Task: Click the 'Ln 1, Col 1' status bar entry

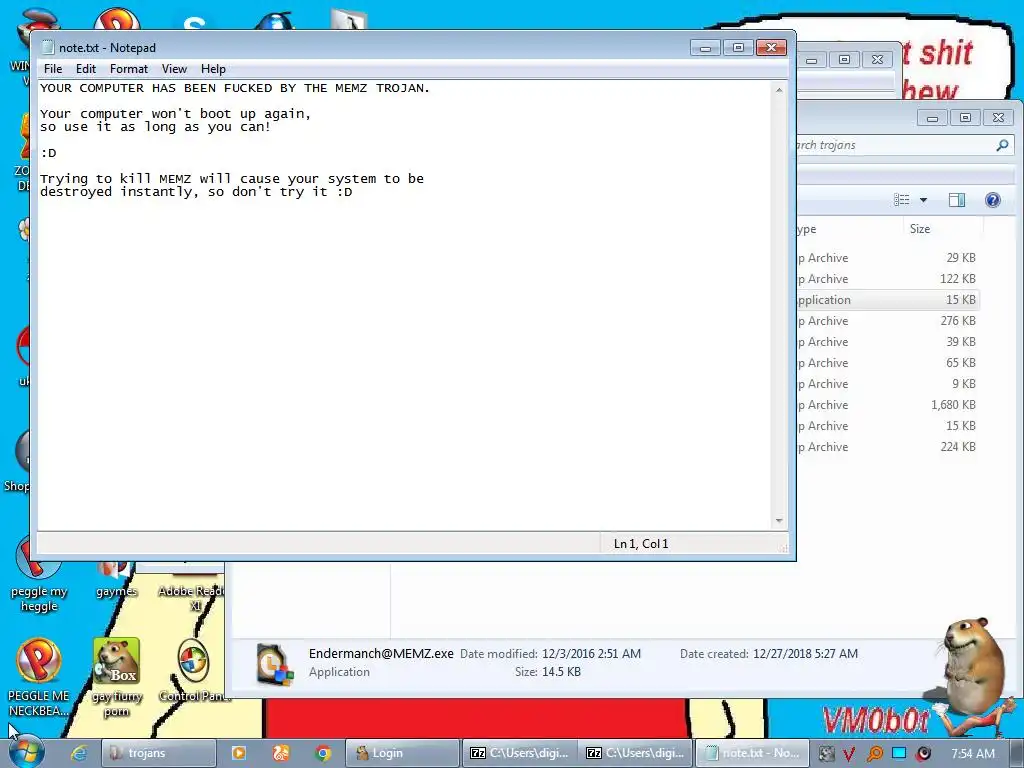Action: 641,543
